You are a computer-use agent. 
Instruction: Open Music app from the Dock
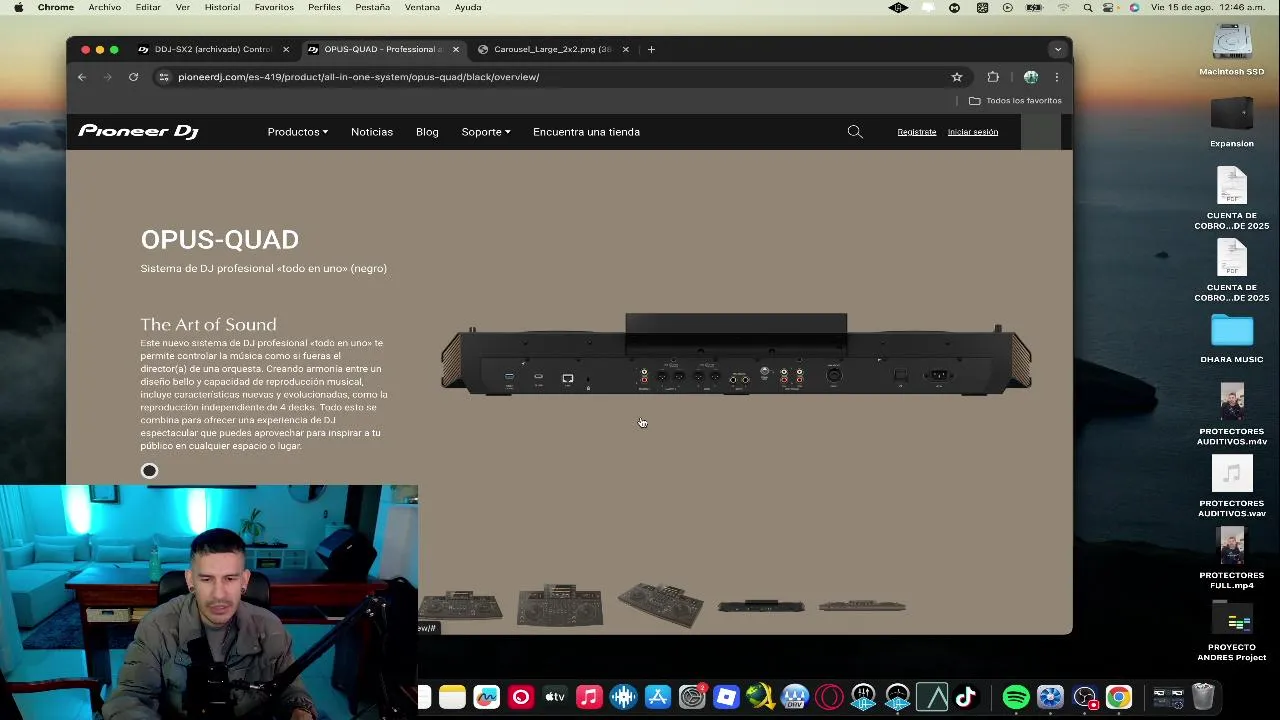[589, 697]
